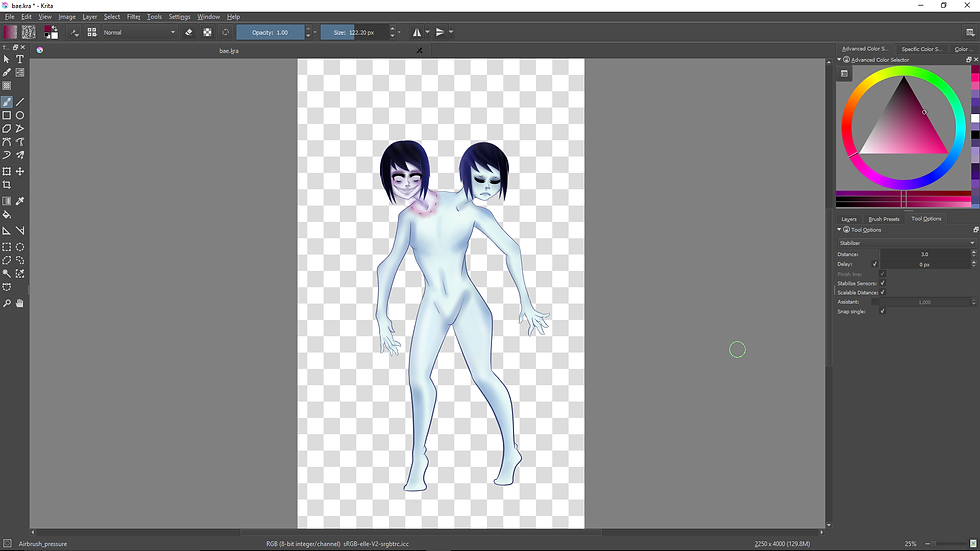980x551 pixels.
Task: Select the Pan hand tool
Action: coord(20,303)
